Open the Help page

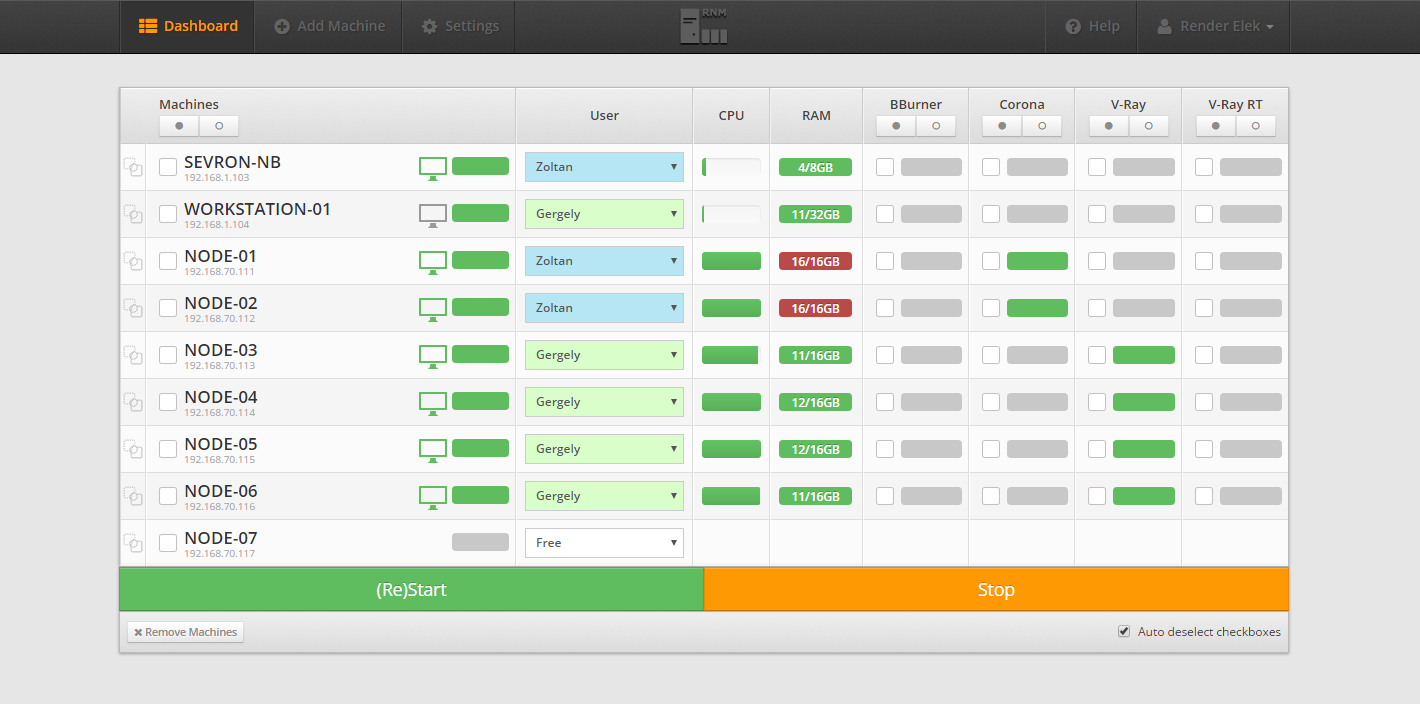[x=1092, y=26]
